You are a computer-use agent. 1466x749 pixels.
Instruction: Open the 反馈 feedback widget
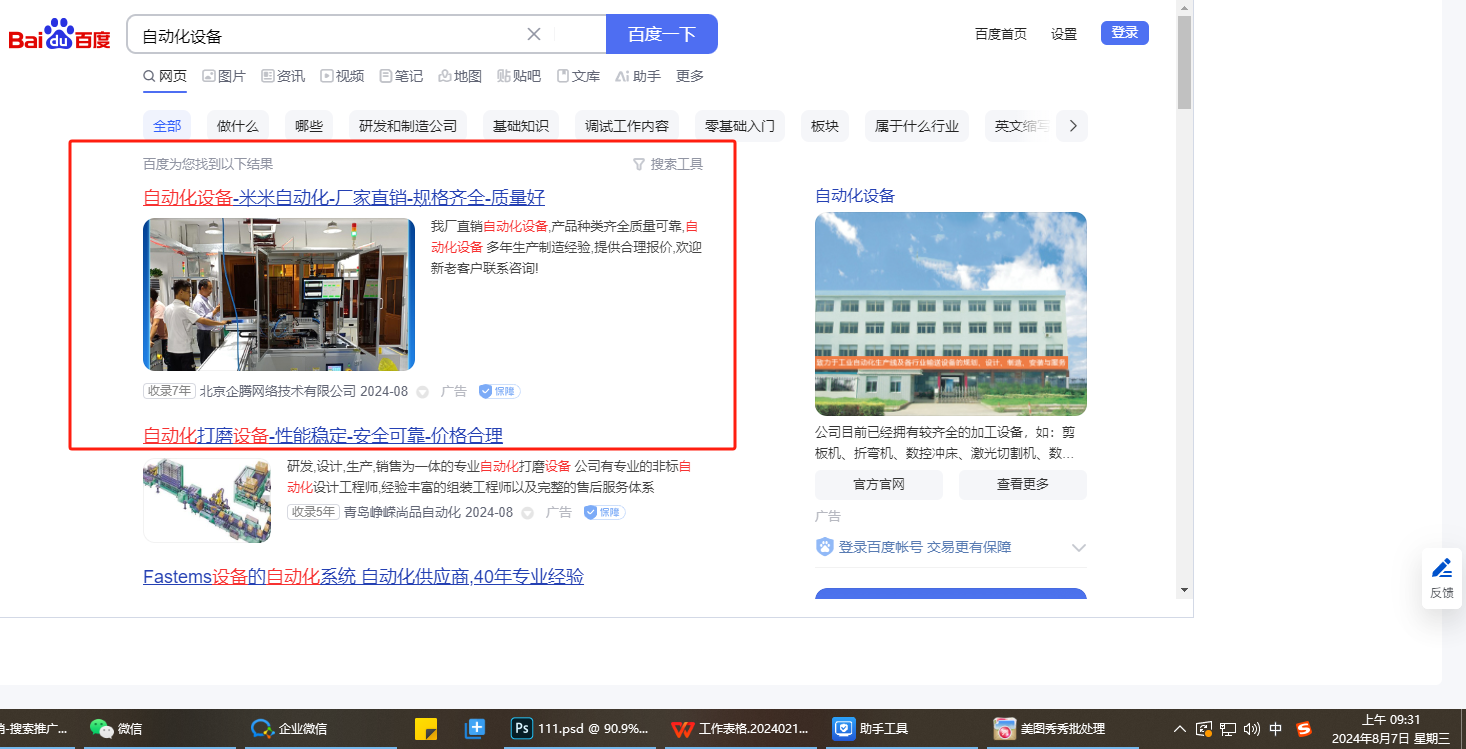click(x=1442, y=578)
